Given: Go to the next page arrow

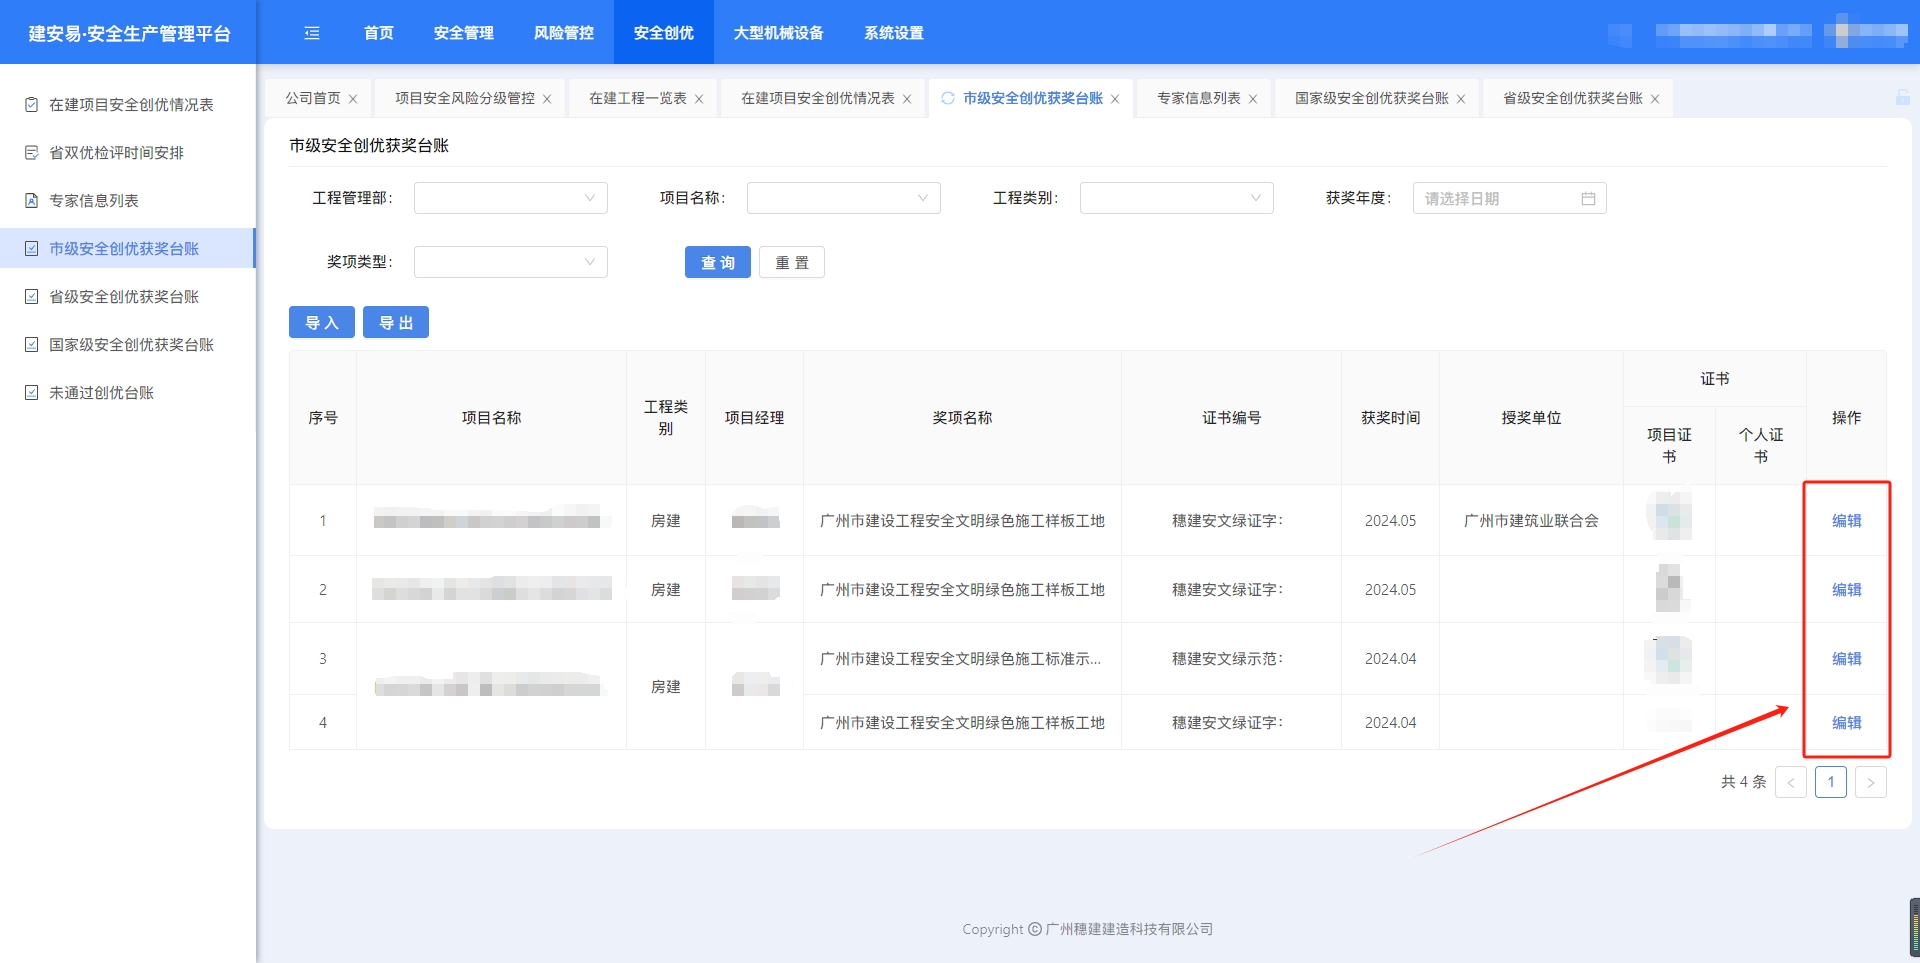Looking at the screenshot, I should click(1870, 782).
